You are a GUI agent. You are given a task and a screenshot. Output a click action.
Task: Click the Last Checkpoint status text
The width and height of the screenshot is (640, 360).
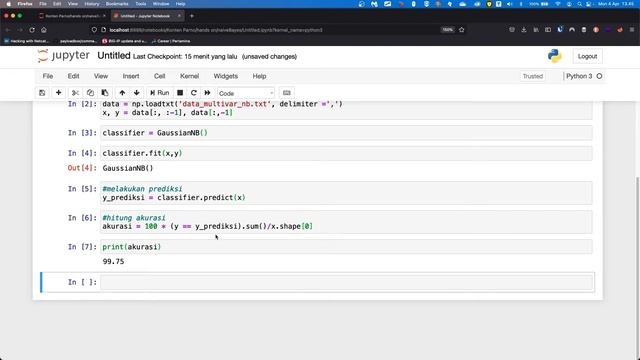pos(185,57)
